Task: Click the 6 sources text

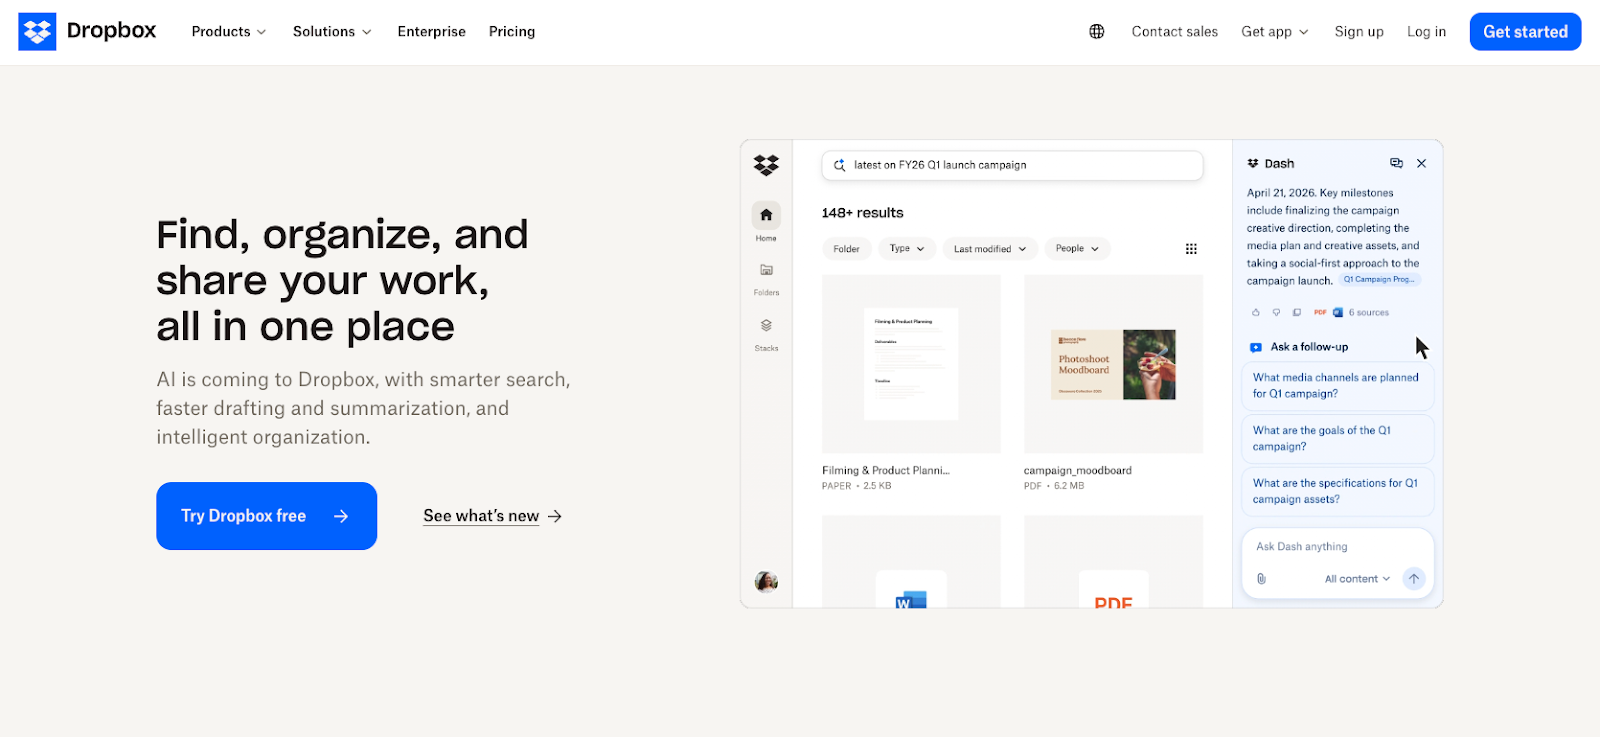Action: pos(1369,312)
